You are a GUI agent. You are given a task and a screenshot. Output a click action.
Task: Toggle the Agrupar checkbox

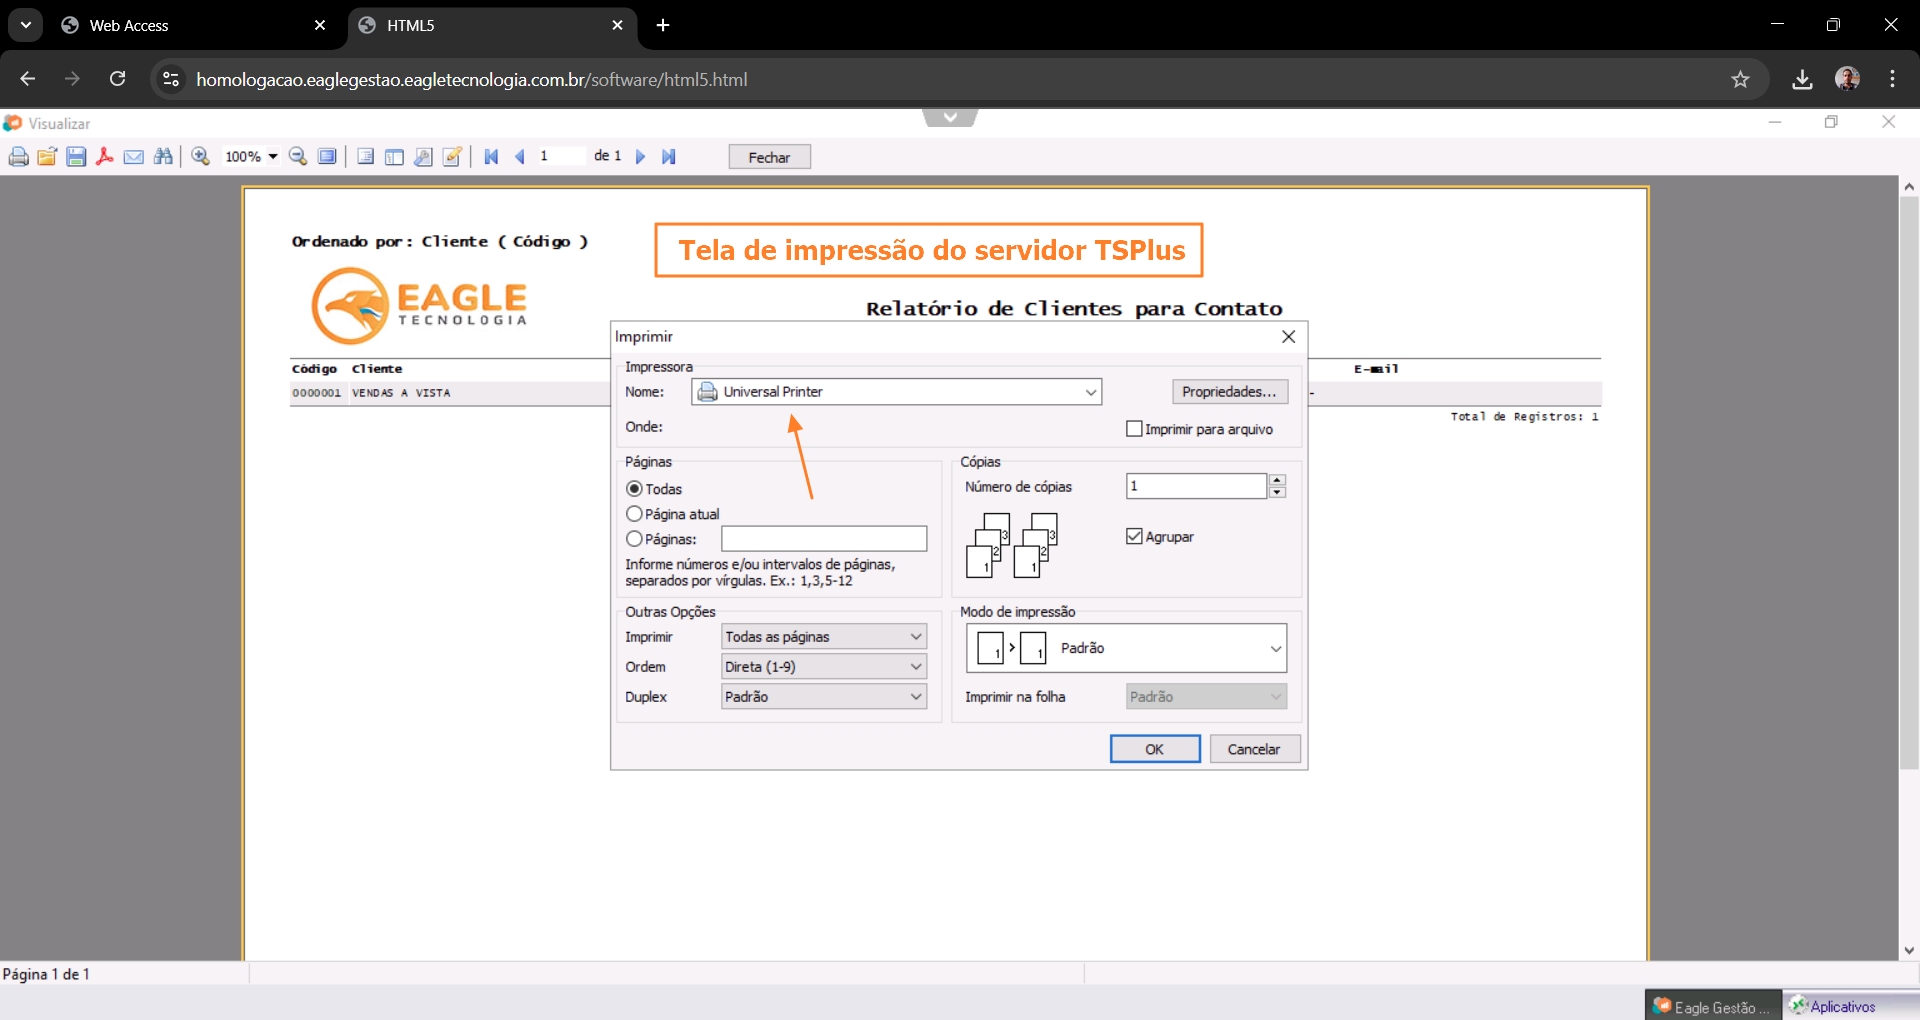(x=1134, y=537)
